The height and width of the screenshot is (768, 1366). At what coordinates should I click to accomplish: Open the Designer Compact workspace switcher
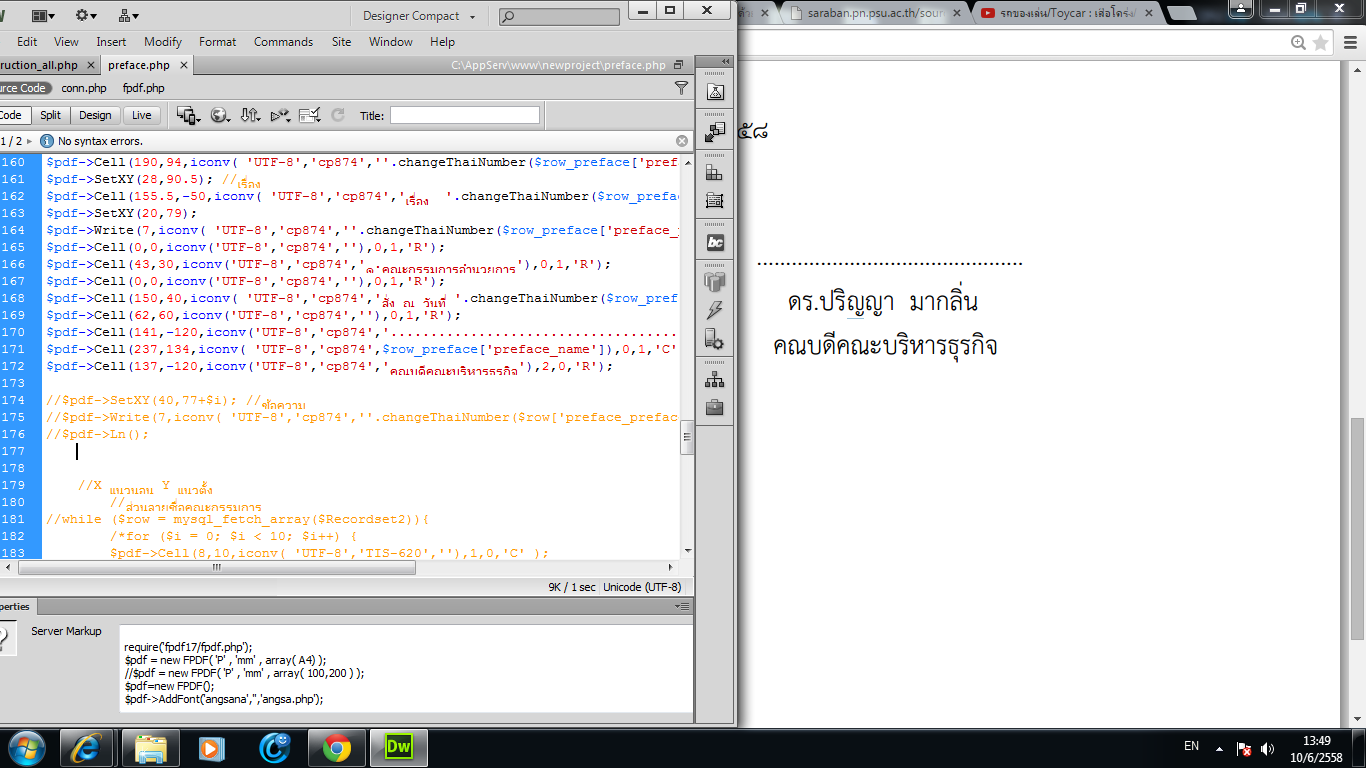[419, 16]
